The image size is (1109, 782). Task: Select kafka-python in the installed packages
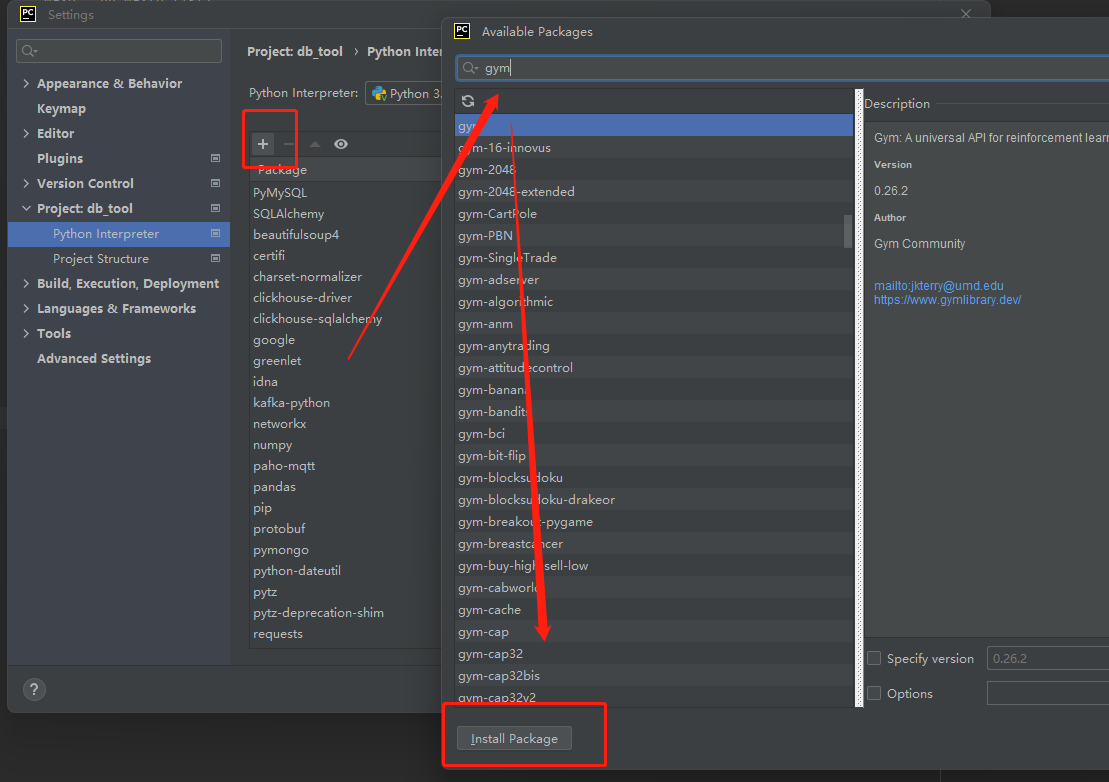click(x=346, y=402)
